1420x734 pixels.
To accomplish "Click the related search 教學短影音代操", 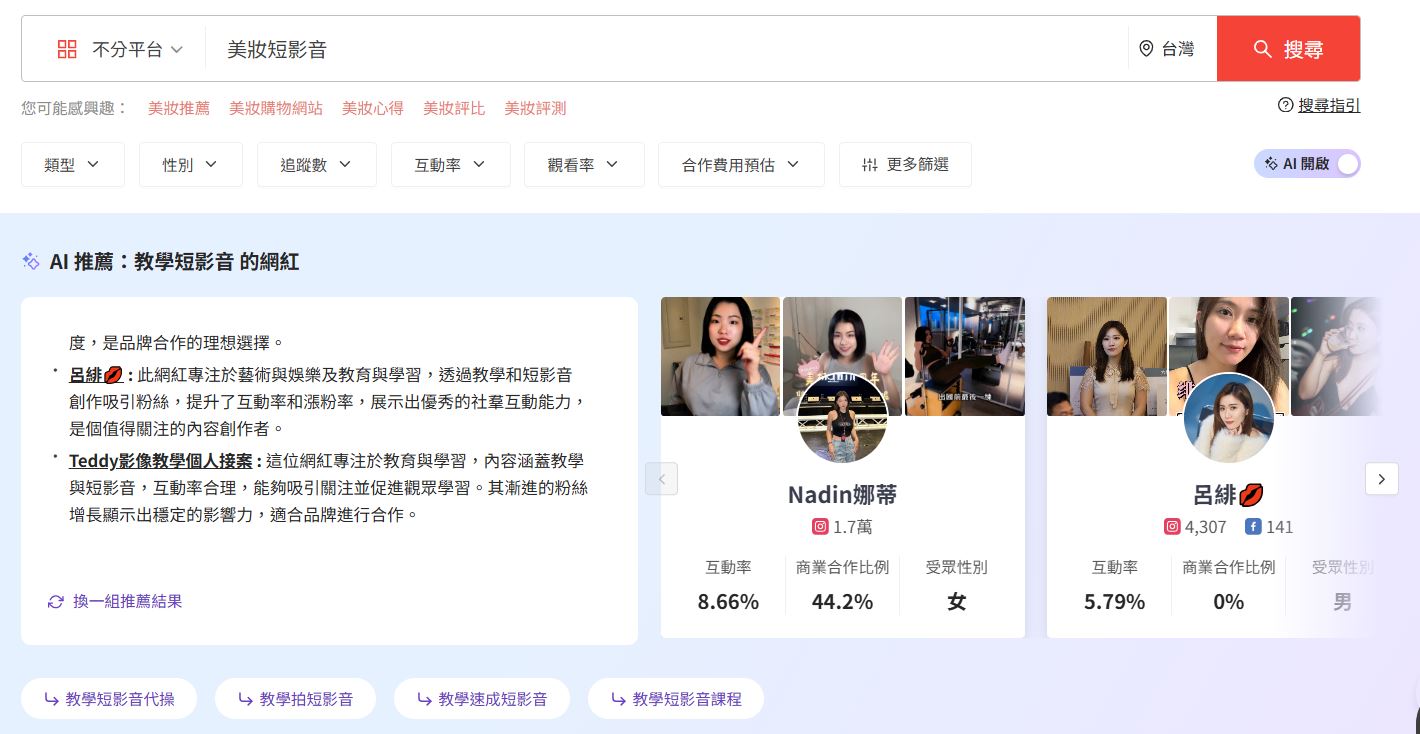I will [x=109, y=699].
